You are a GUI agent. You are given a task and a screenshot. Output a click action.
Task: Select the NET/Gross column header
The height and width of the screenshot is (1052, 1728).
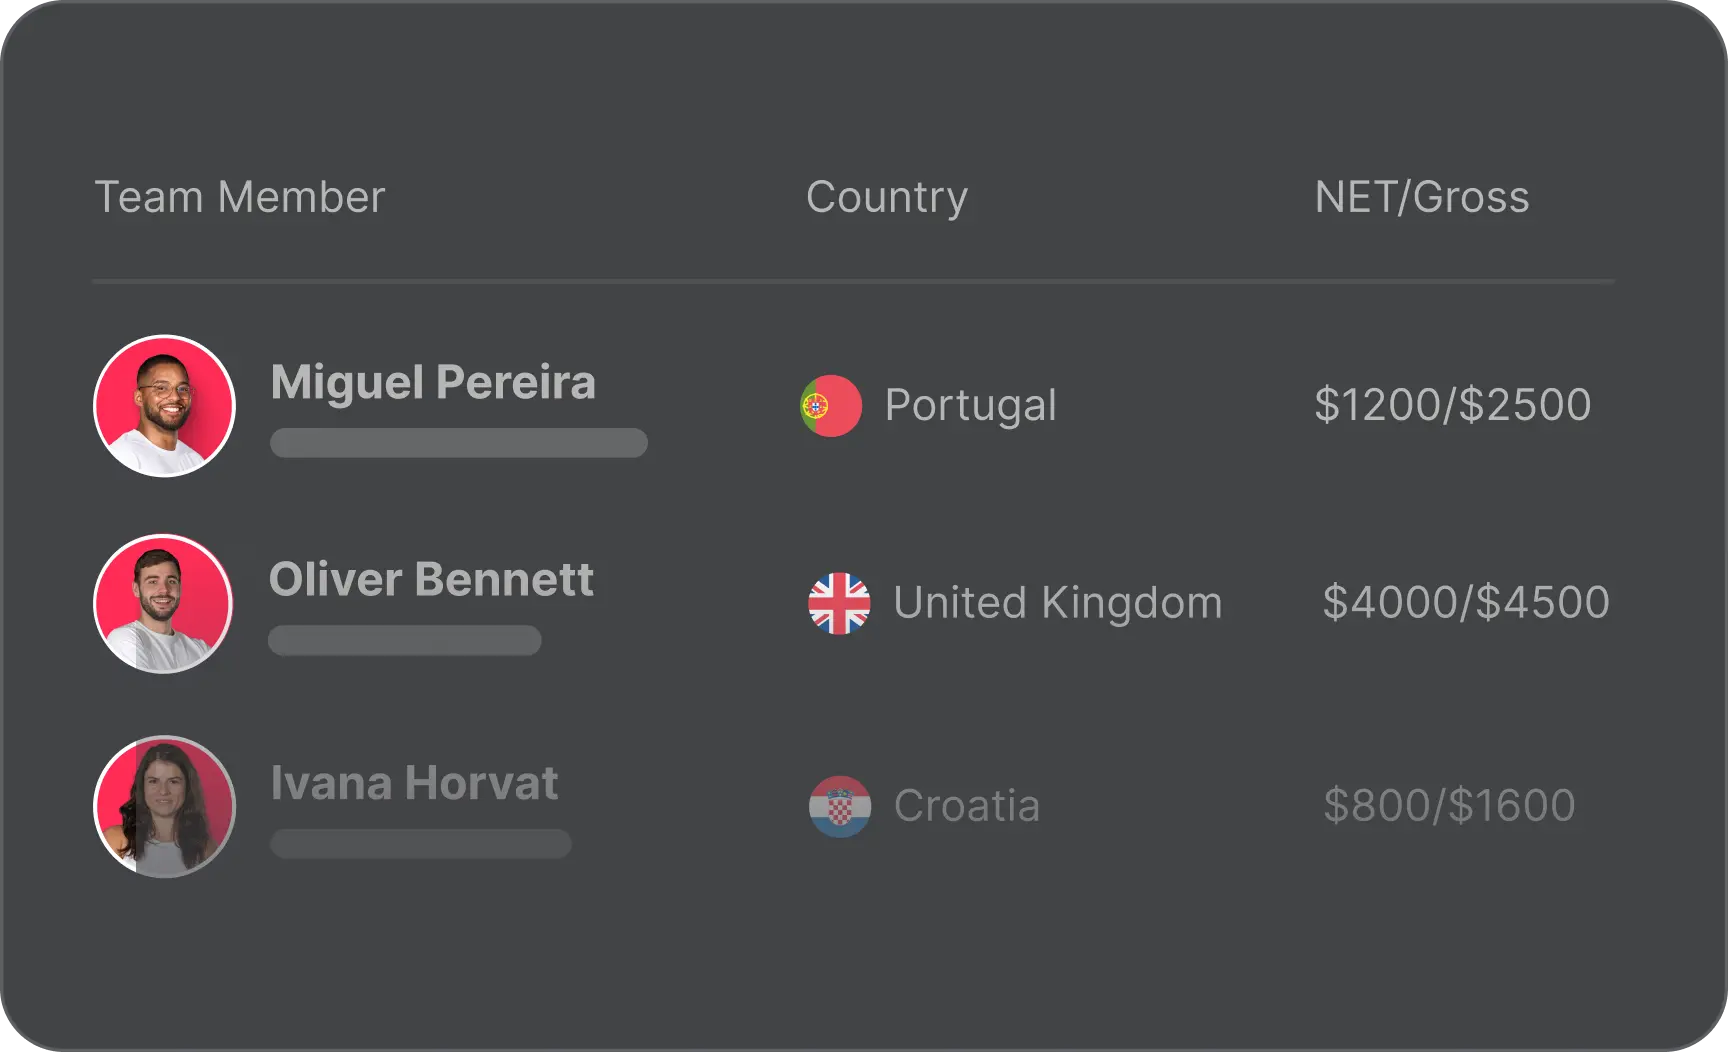point(1421,197)
